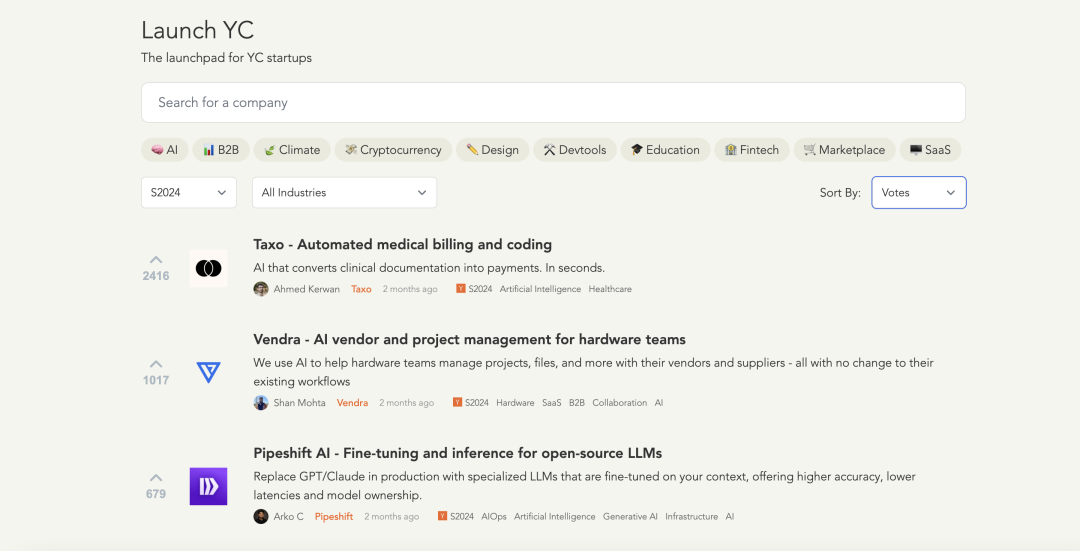1080x551 pixels.
Task: Filter by the Devtools category chip
Action: click(x=574, y=150)
